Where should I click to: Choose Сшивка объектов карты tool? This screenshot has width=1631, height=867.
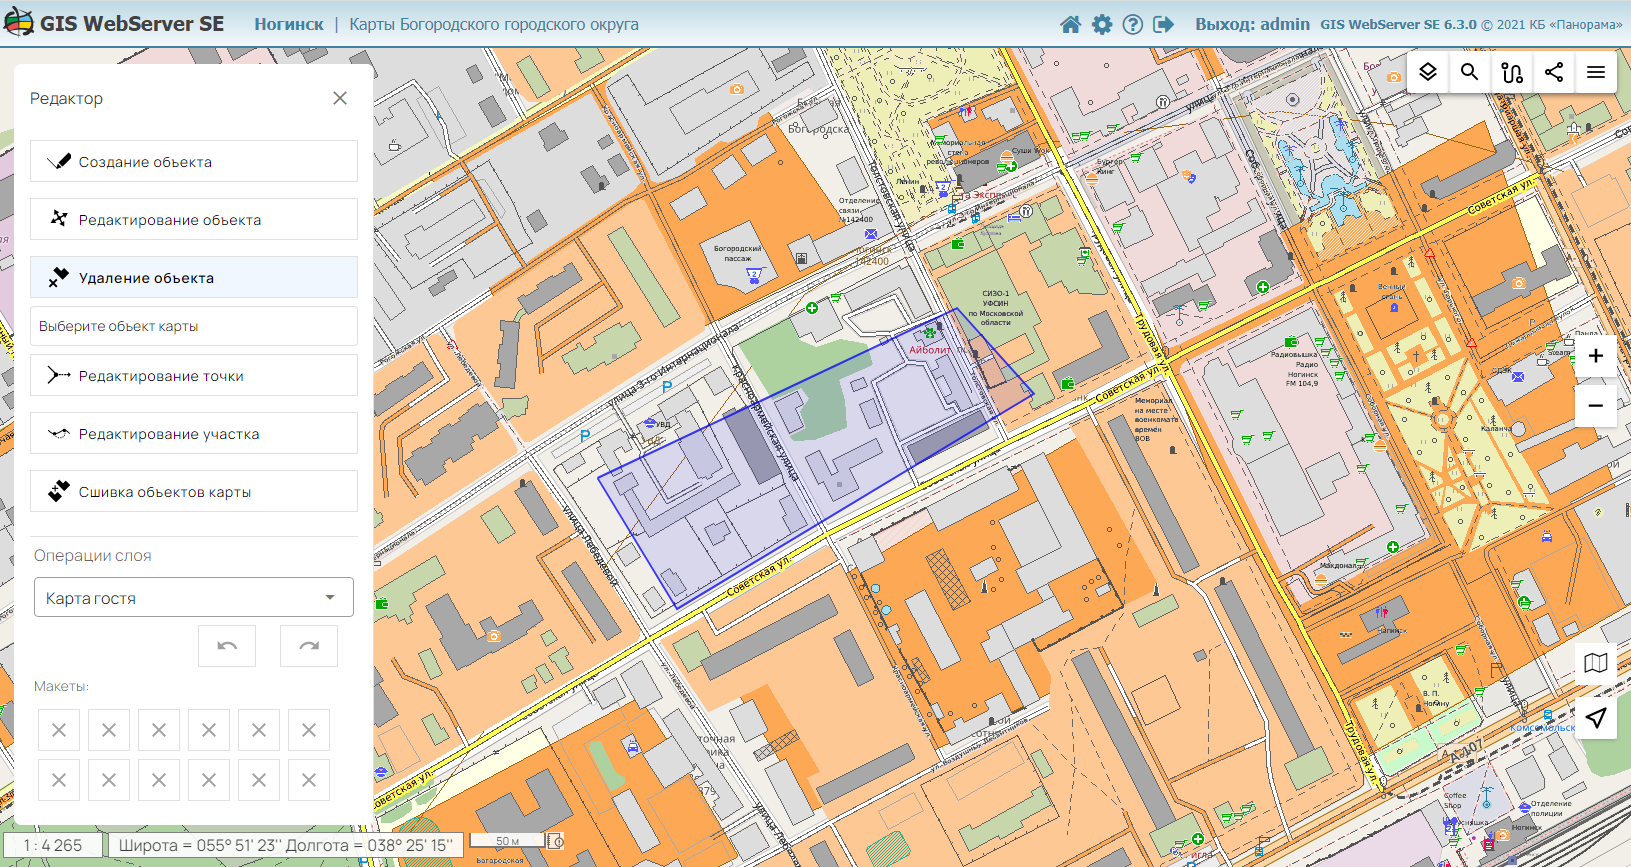coord(194,492)
